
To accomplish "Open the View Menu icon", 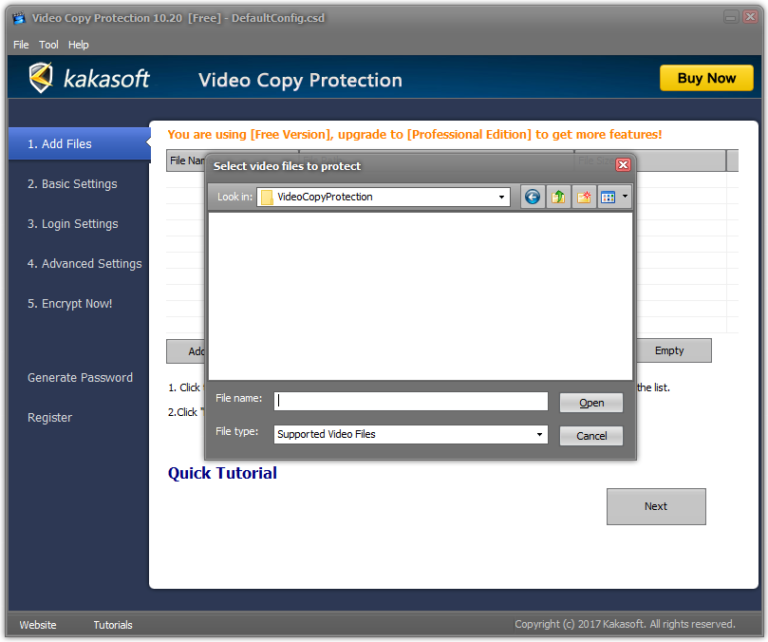I will [608, 197].
